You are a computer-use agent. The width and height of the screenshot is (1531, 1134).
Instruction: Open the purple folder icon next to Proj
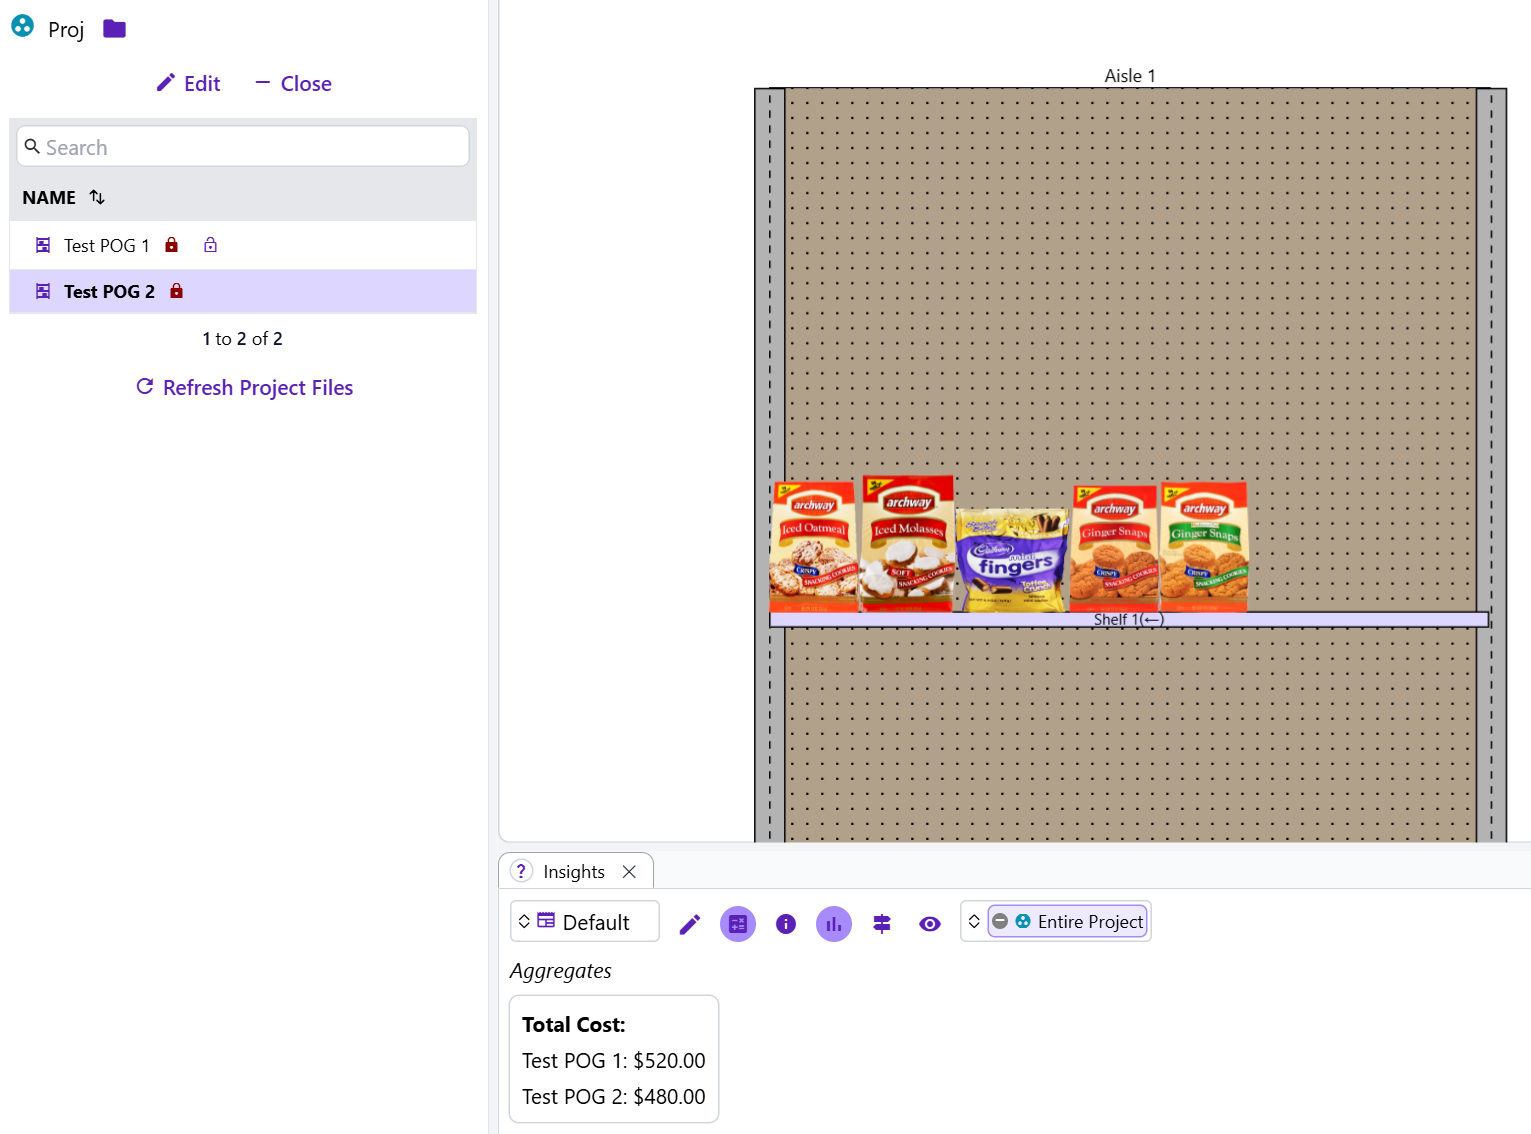pyautogui.click(x=115, y=29)
